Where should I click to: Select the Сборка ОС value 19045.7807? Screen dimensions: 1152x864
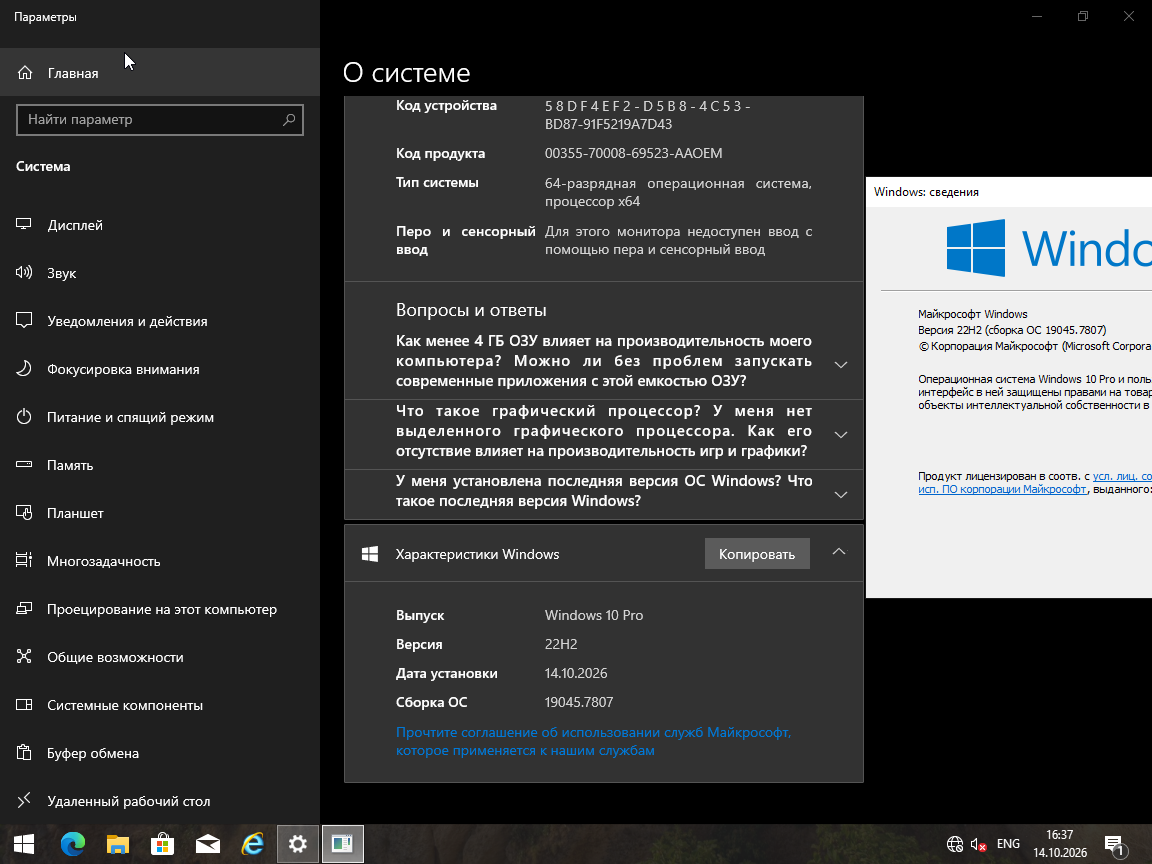(579, 702)
